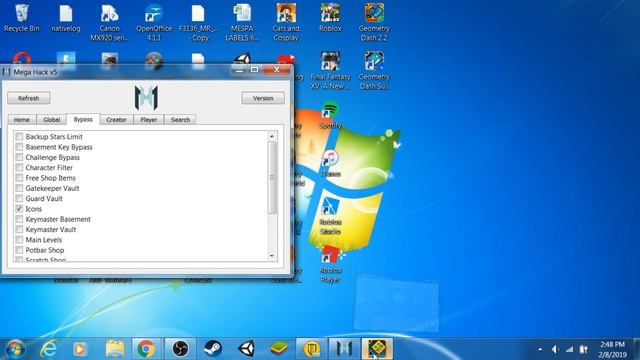The image size is (640, 360).
Task: Go to the Search tab
Action: [180, 120]
